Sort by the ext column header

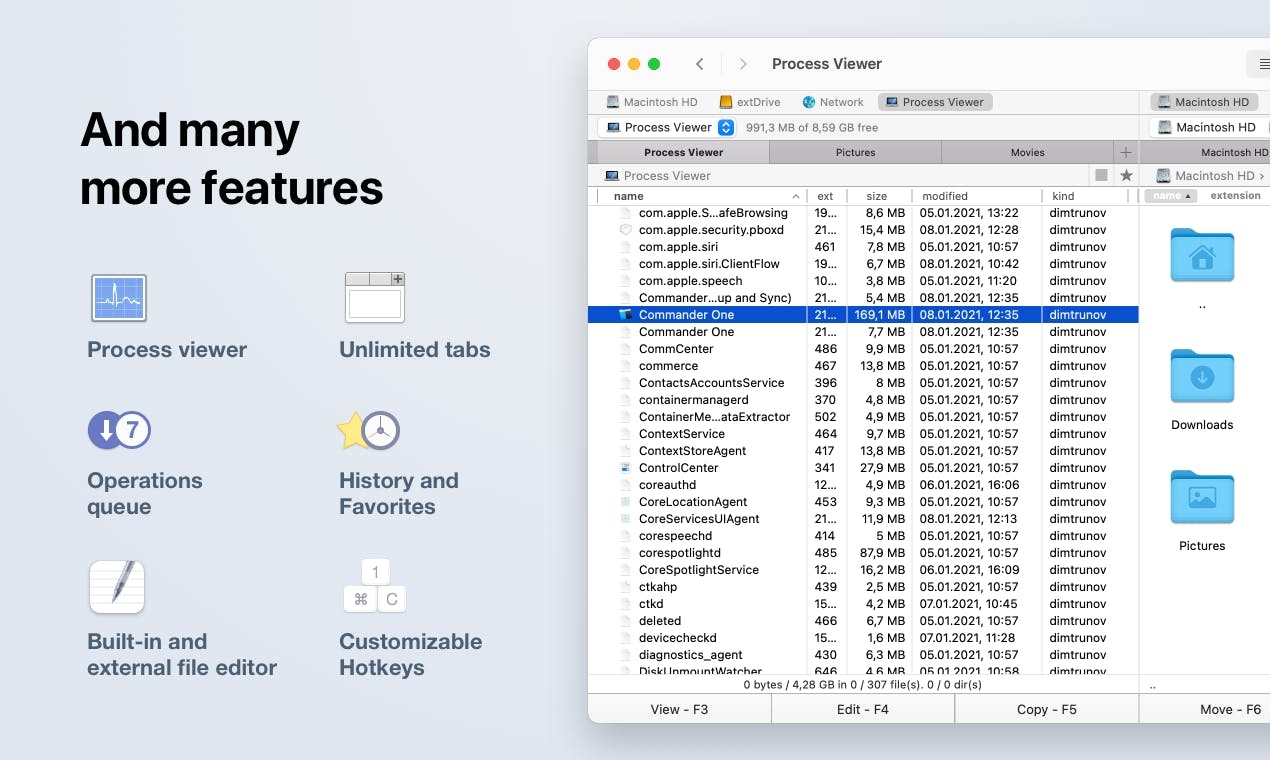pos(827,196)
